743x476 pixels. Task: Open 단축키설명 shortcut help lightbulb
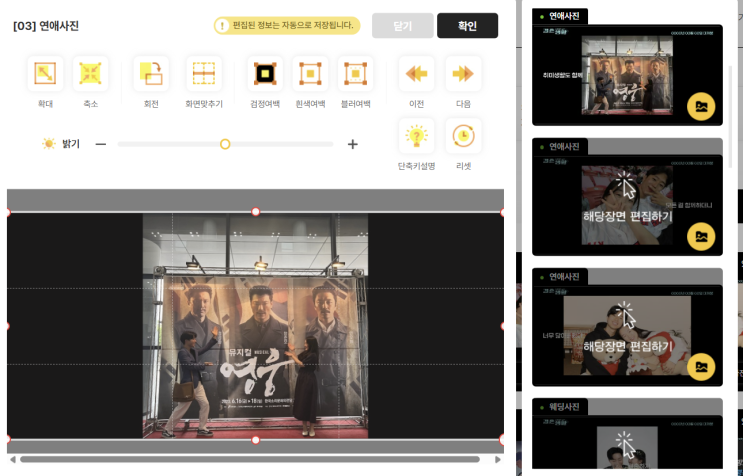(x=417, y=136)
